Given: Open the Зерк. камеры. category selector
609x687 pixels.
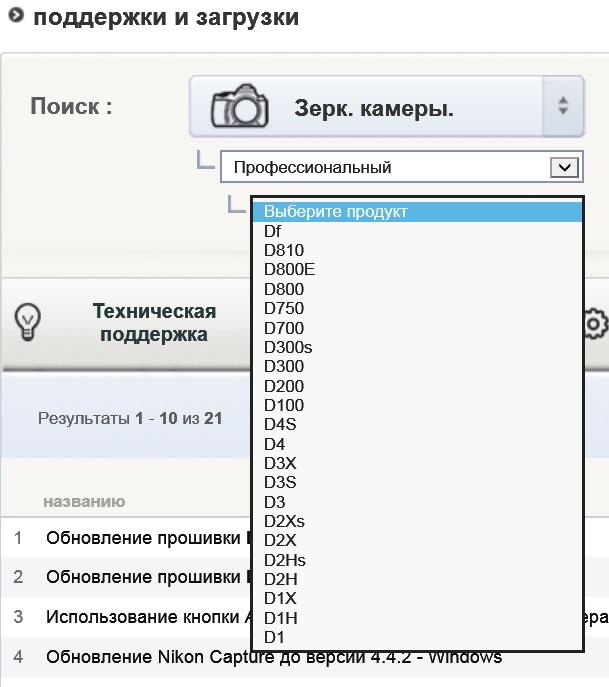Looking at the screenshot, I should click(386, 106).
